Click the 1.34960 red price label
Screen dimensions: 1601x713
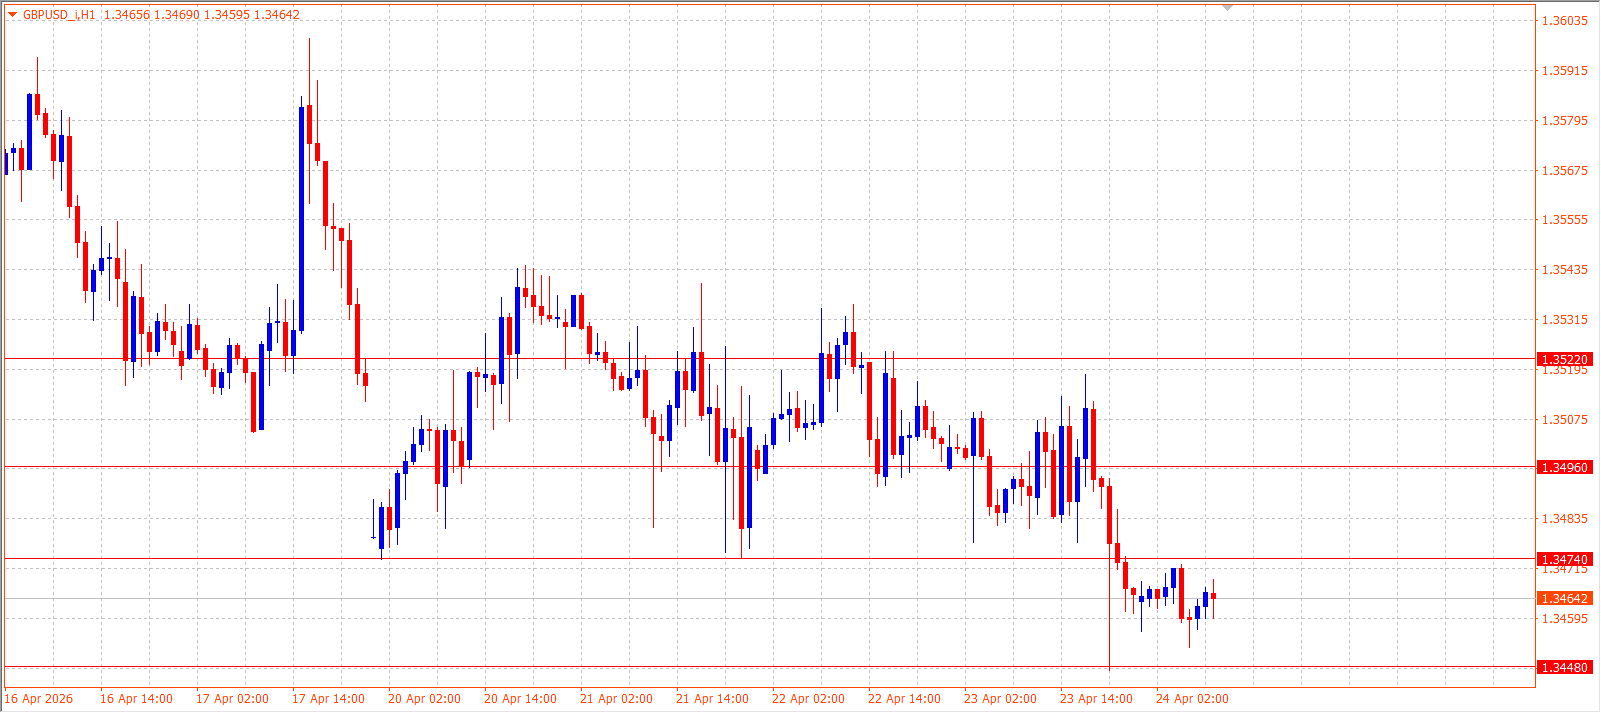click(x=1564, y=468)
